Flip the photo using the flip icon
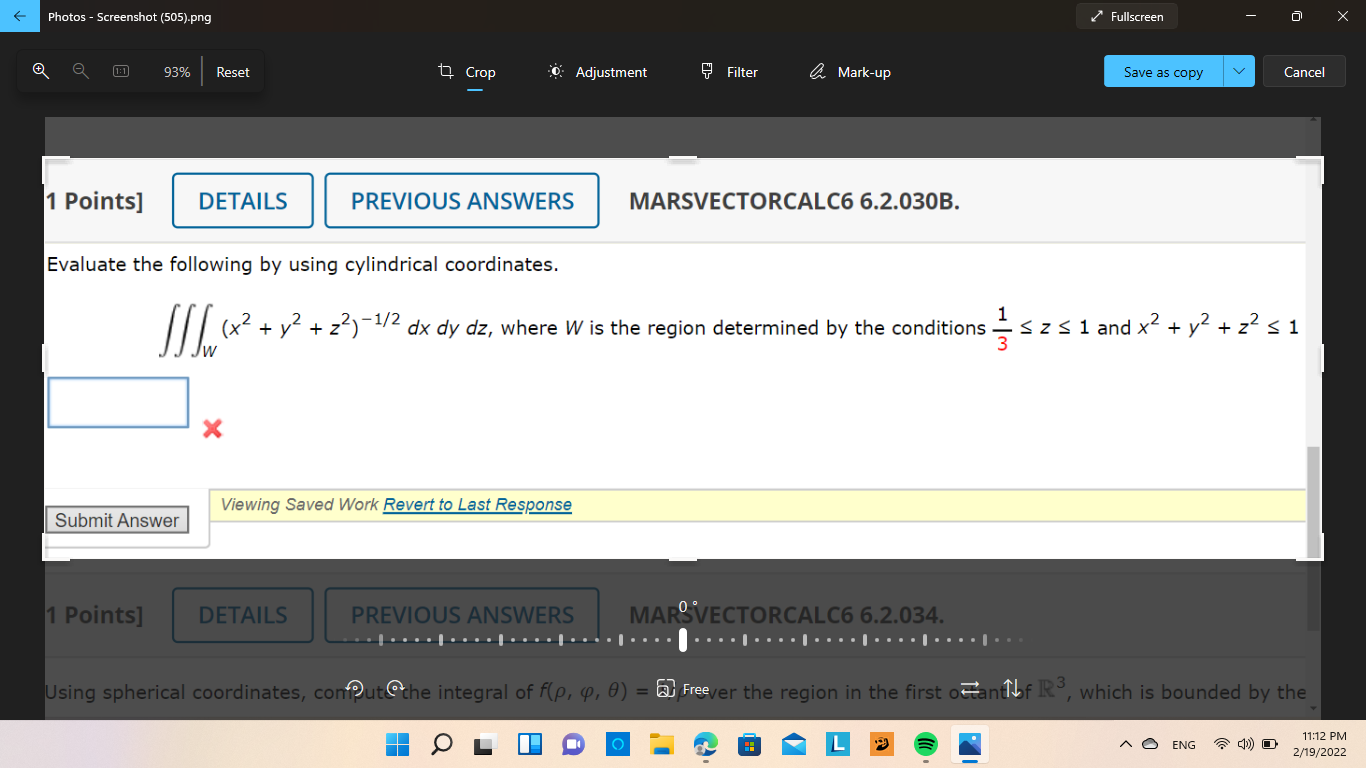Screen dimensions: 1366x768 coord(968,687)
